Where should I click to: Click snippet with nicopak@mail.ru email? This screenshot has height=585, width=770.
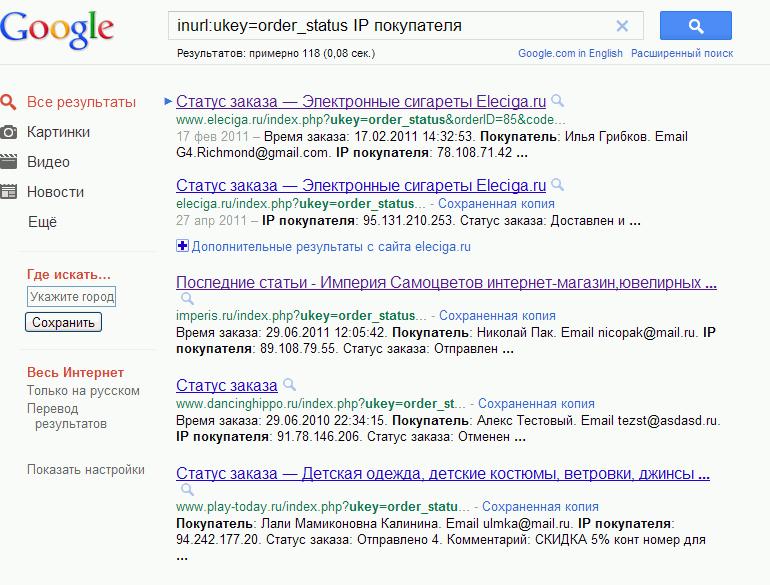coord(446,340)
